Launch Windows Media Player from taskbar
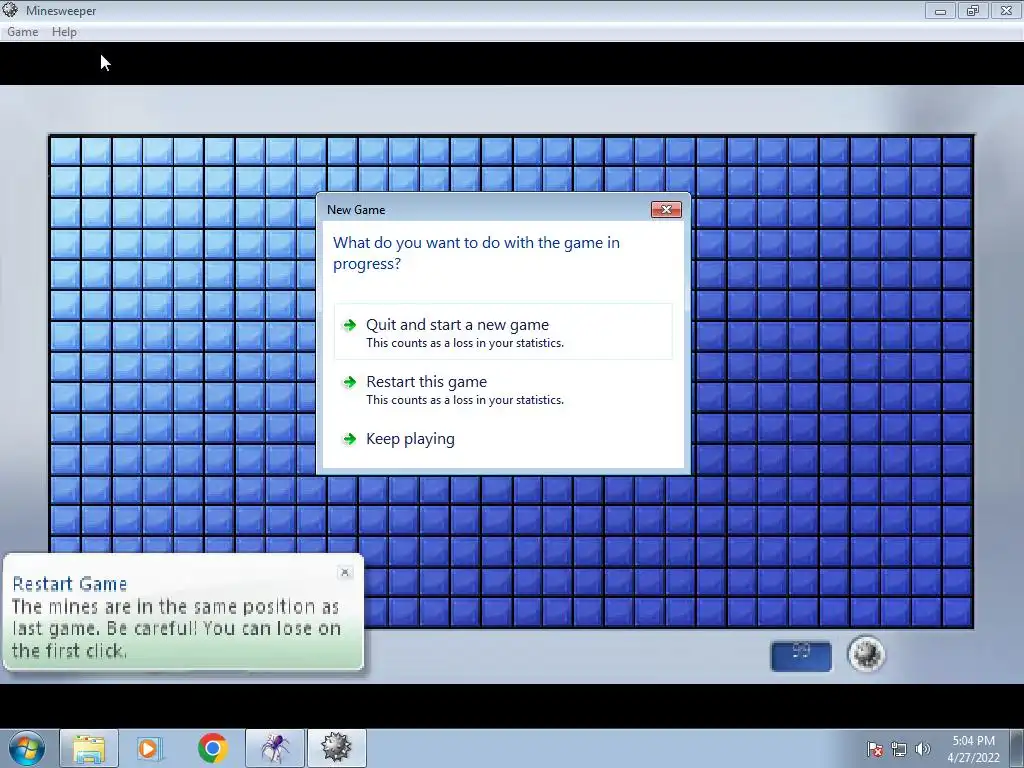 pyautogui.click(x=150, y=748)
